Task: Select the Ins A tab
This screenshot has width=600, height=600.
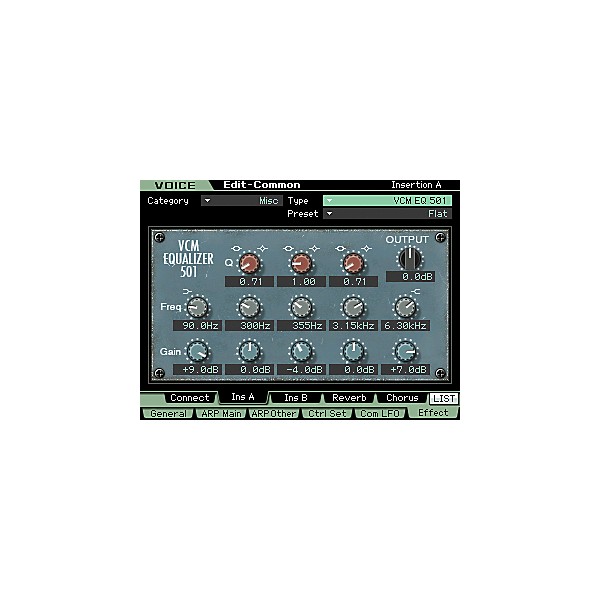Action: [x=243, y=397]
